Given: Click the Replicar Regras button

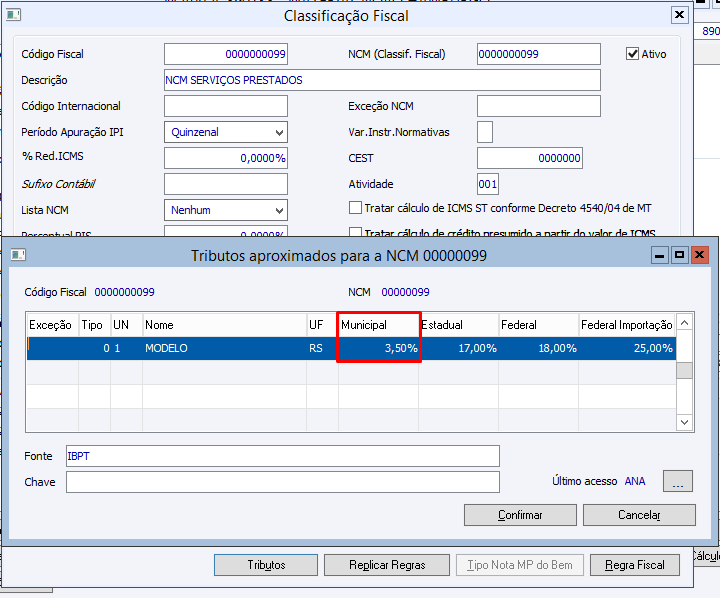Looking at the screenshot, I should point(387,565).
